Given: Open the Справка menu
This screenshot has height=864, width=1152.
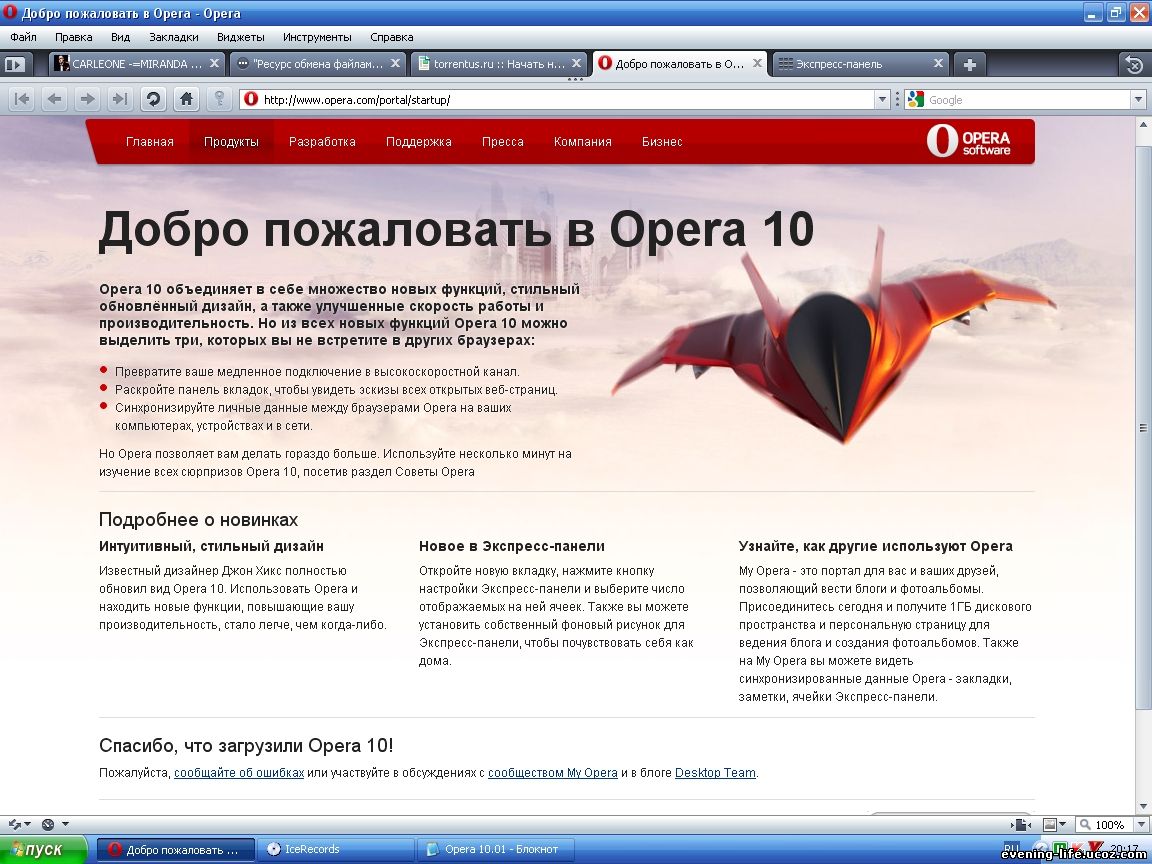Looking at the screenshot, I should (392, 37).
